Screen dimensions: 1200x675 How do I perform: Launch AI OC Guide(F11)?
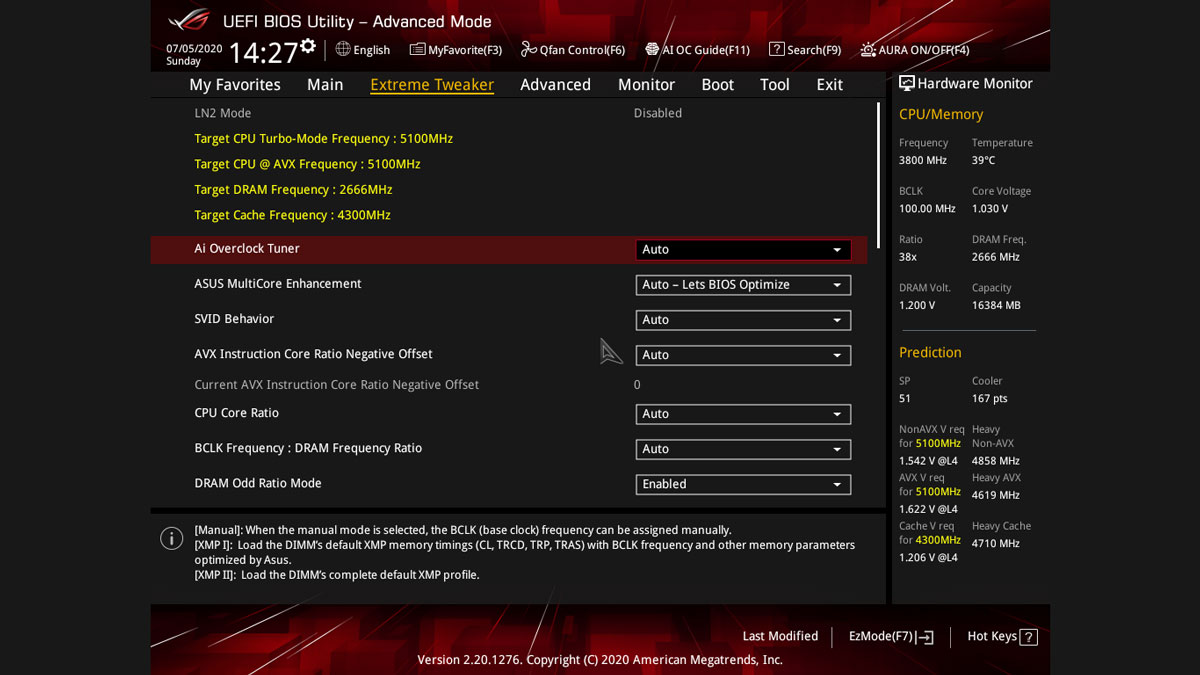697,49
